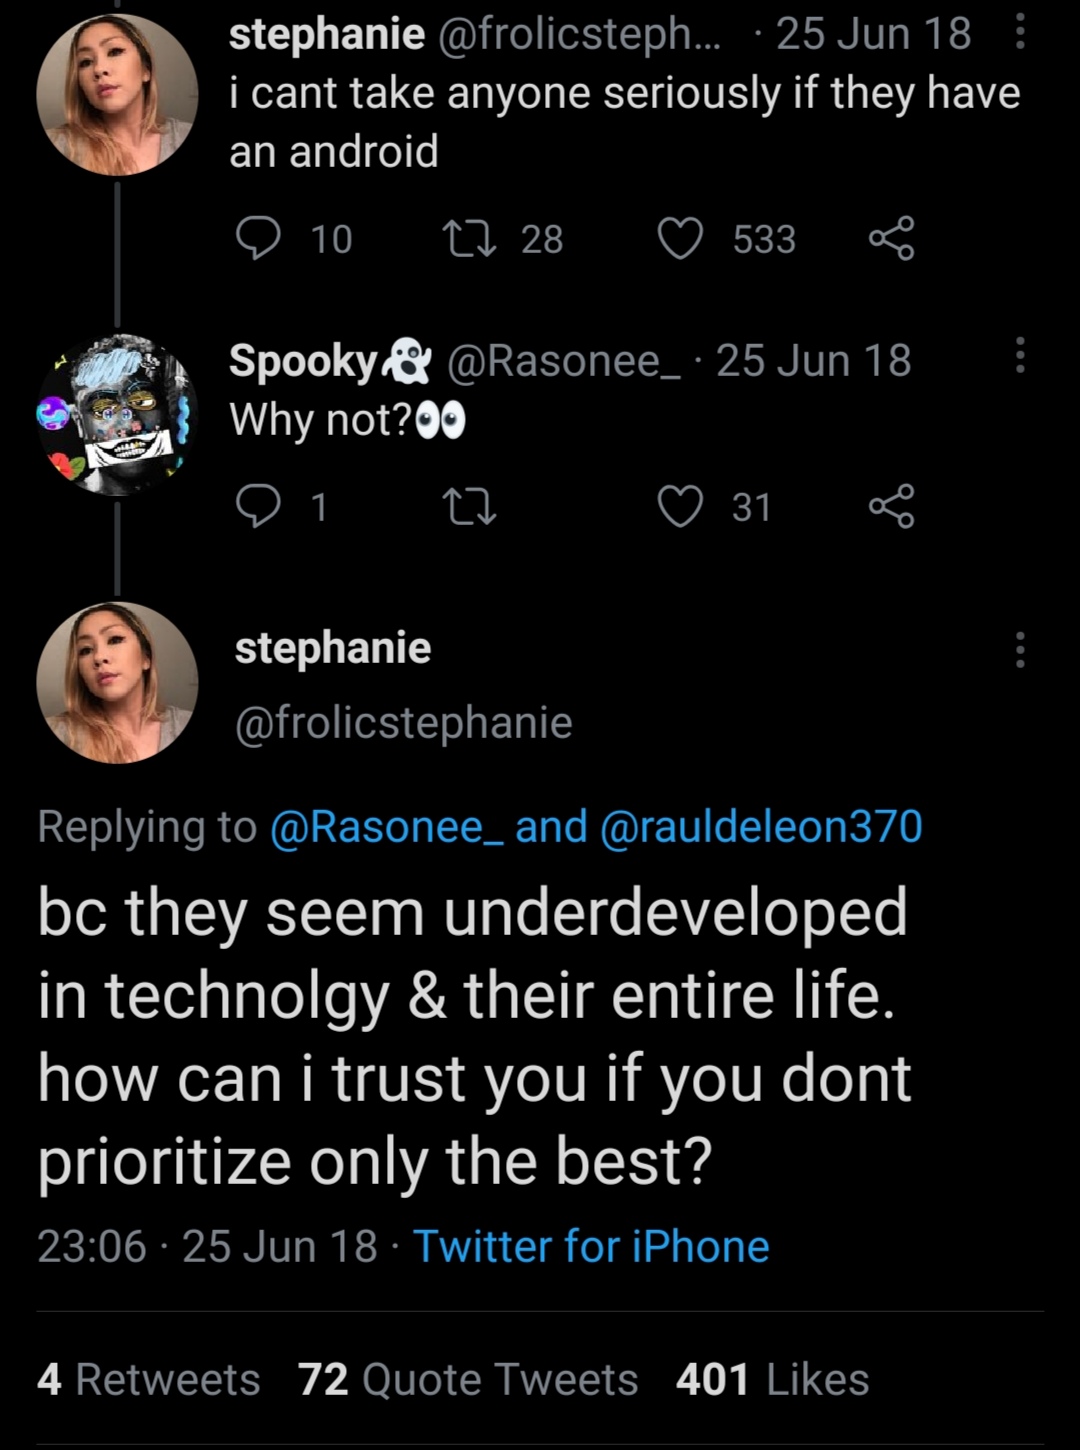The width and height of the screenshot is (1080, 1450).
Task: Open more options menu on Spooky's tweet
Action: click(x=1020, y=355)
